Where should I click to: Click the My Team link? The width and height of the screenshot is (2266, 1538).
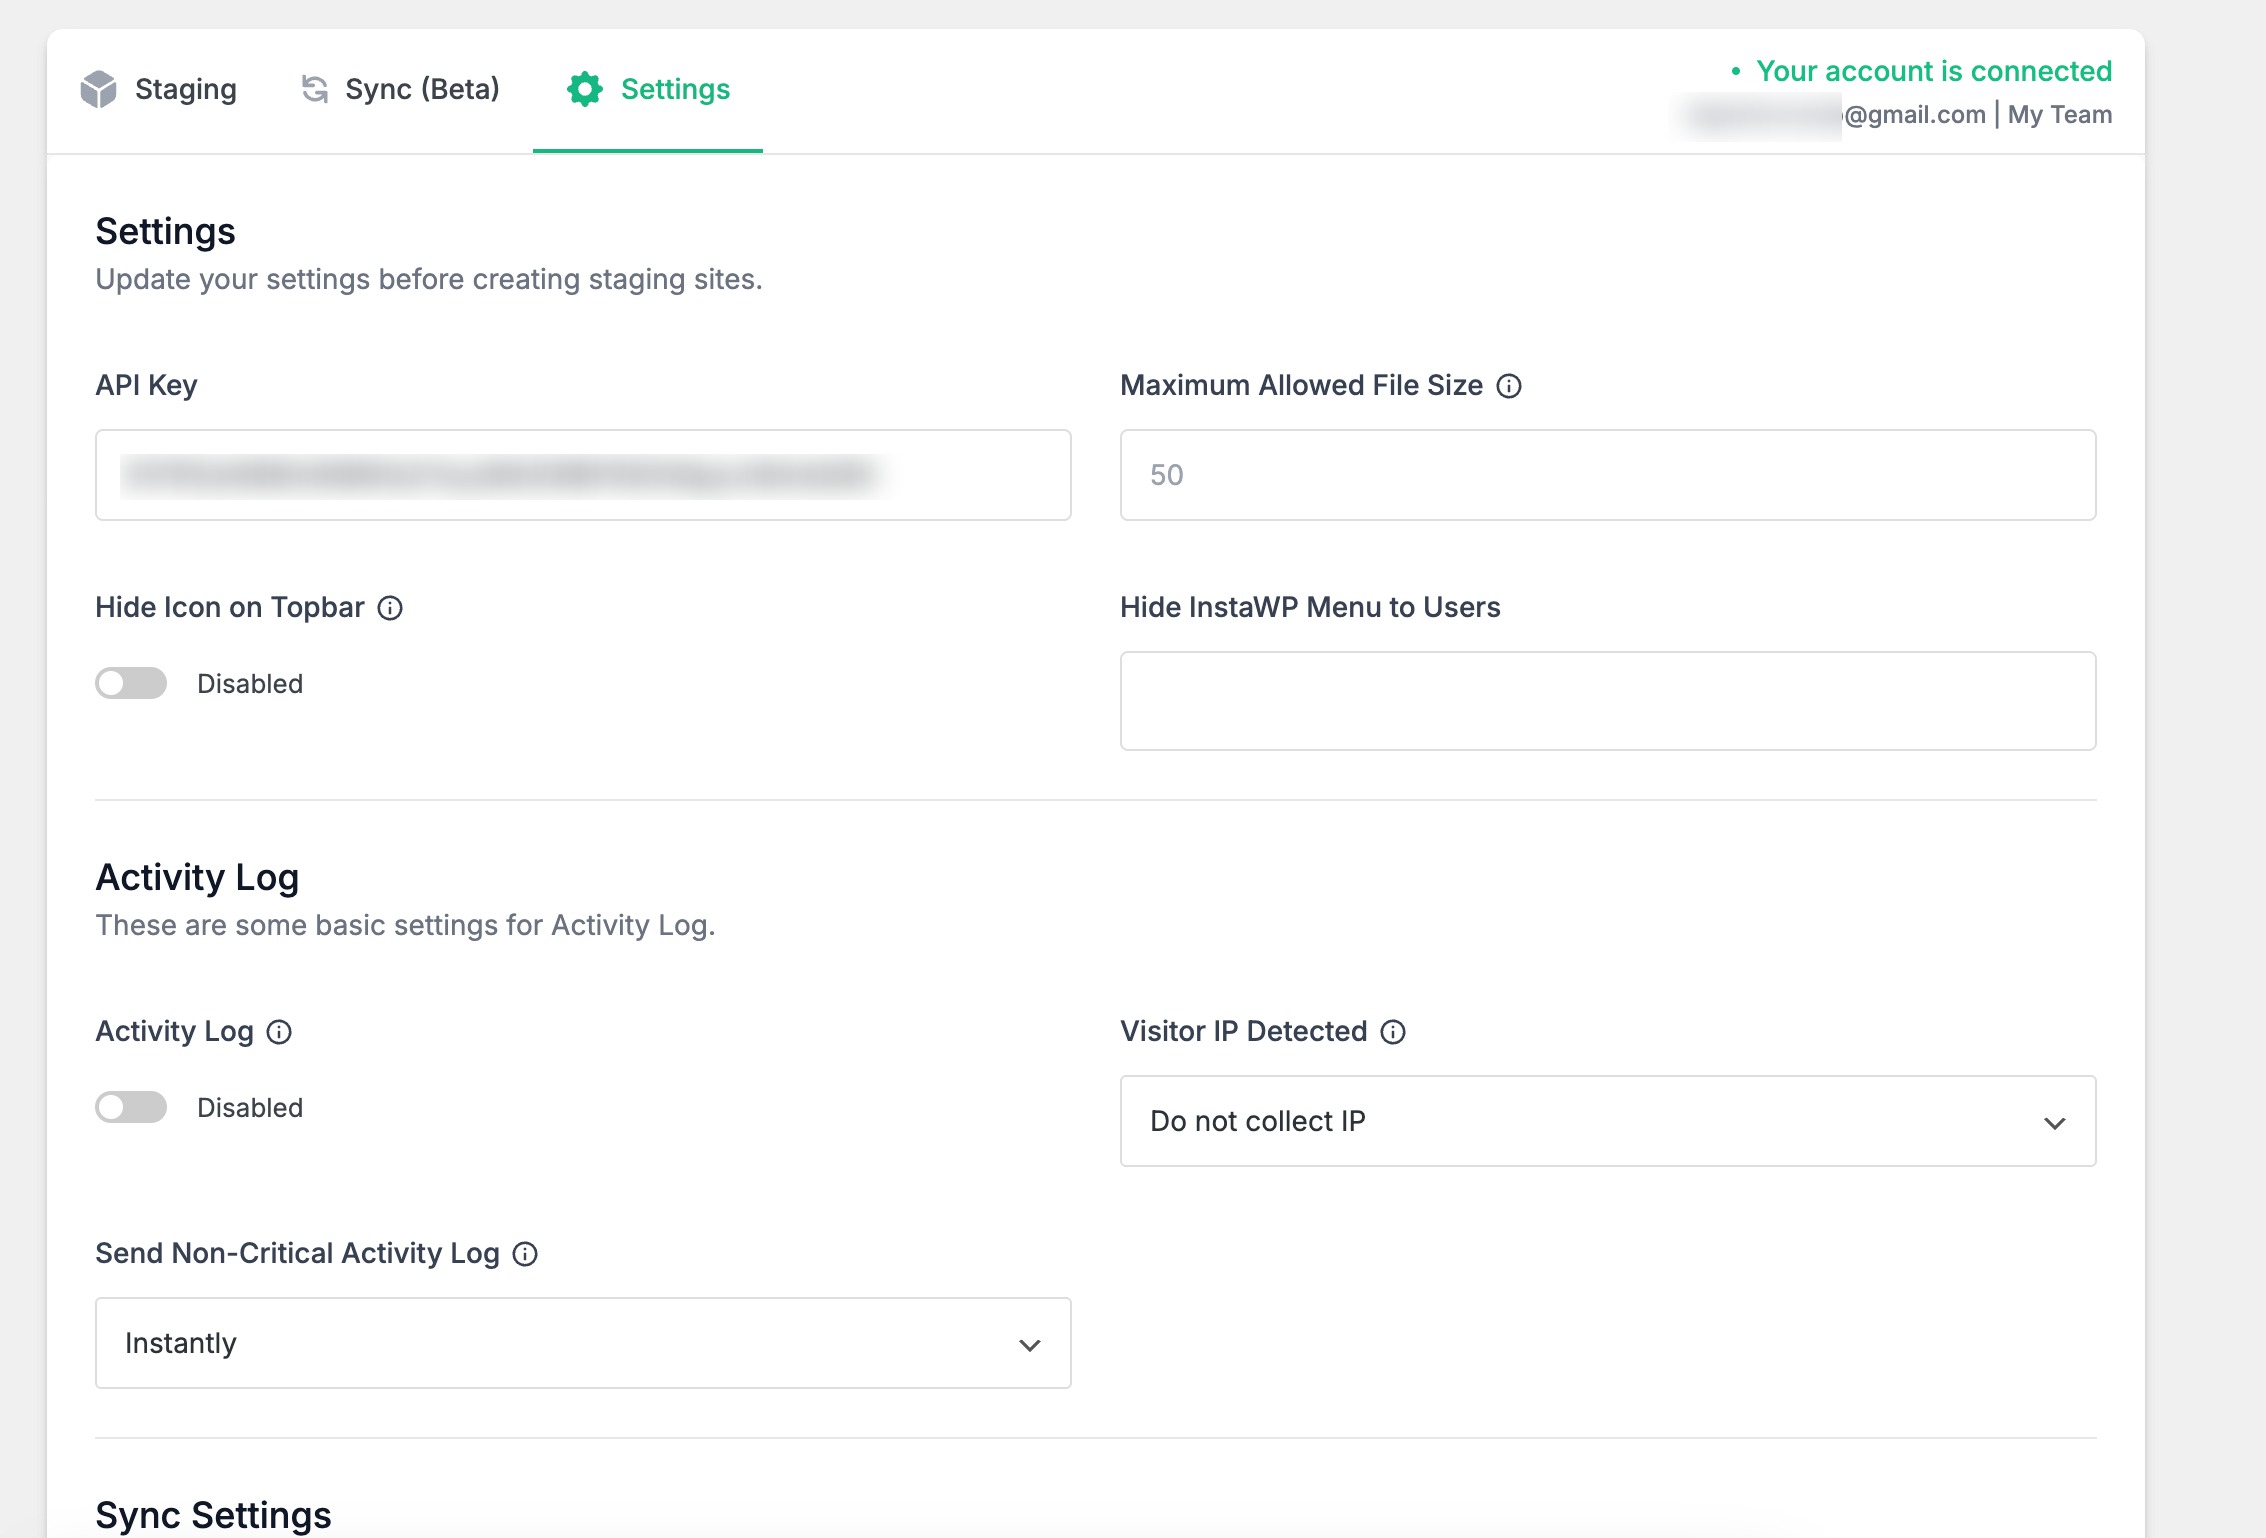[x=2059, y=115]
